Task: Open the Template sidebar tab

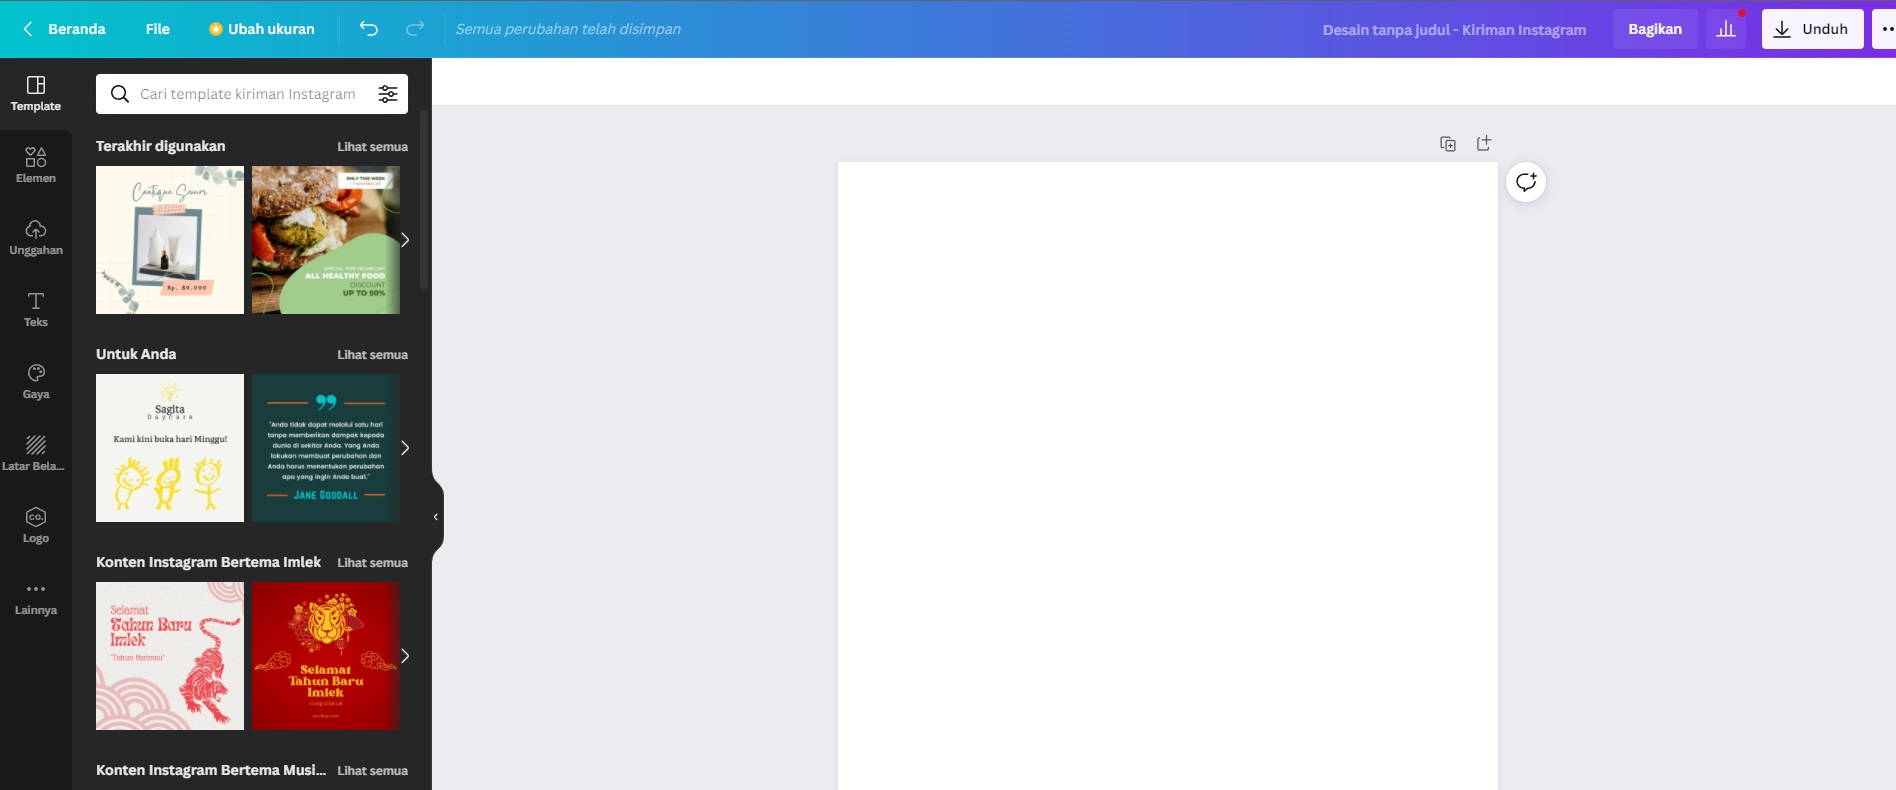Action: click(36, 94)
